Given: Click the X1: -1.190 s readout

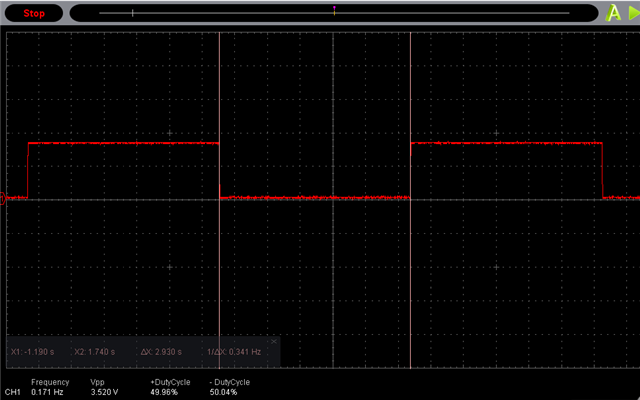Looking at the screenshot, I should (33, 352).
